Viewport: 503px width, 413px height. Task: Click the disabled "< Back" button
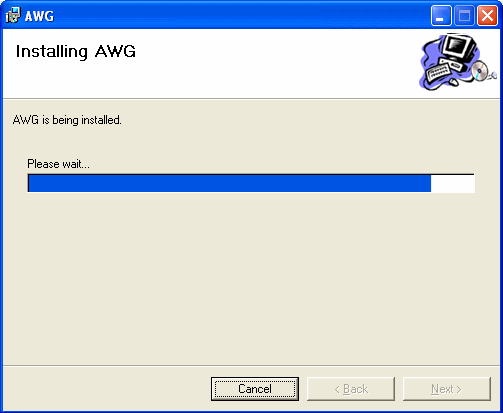(x=351, y=389)
